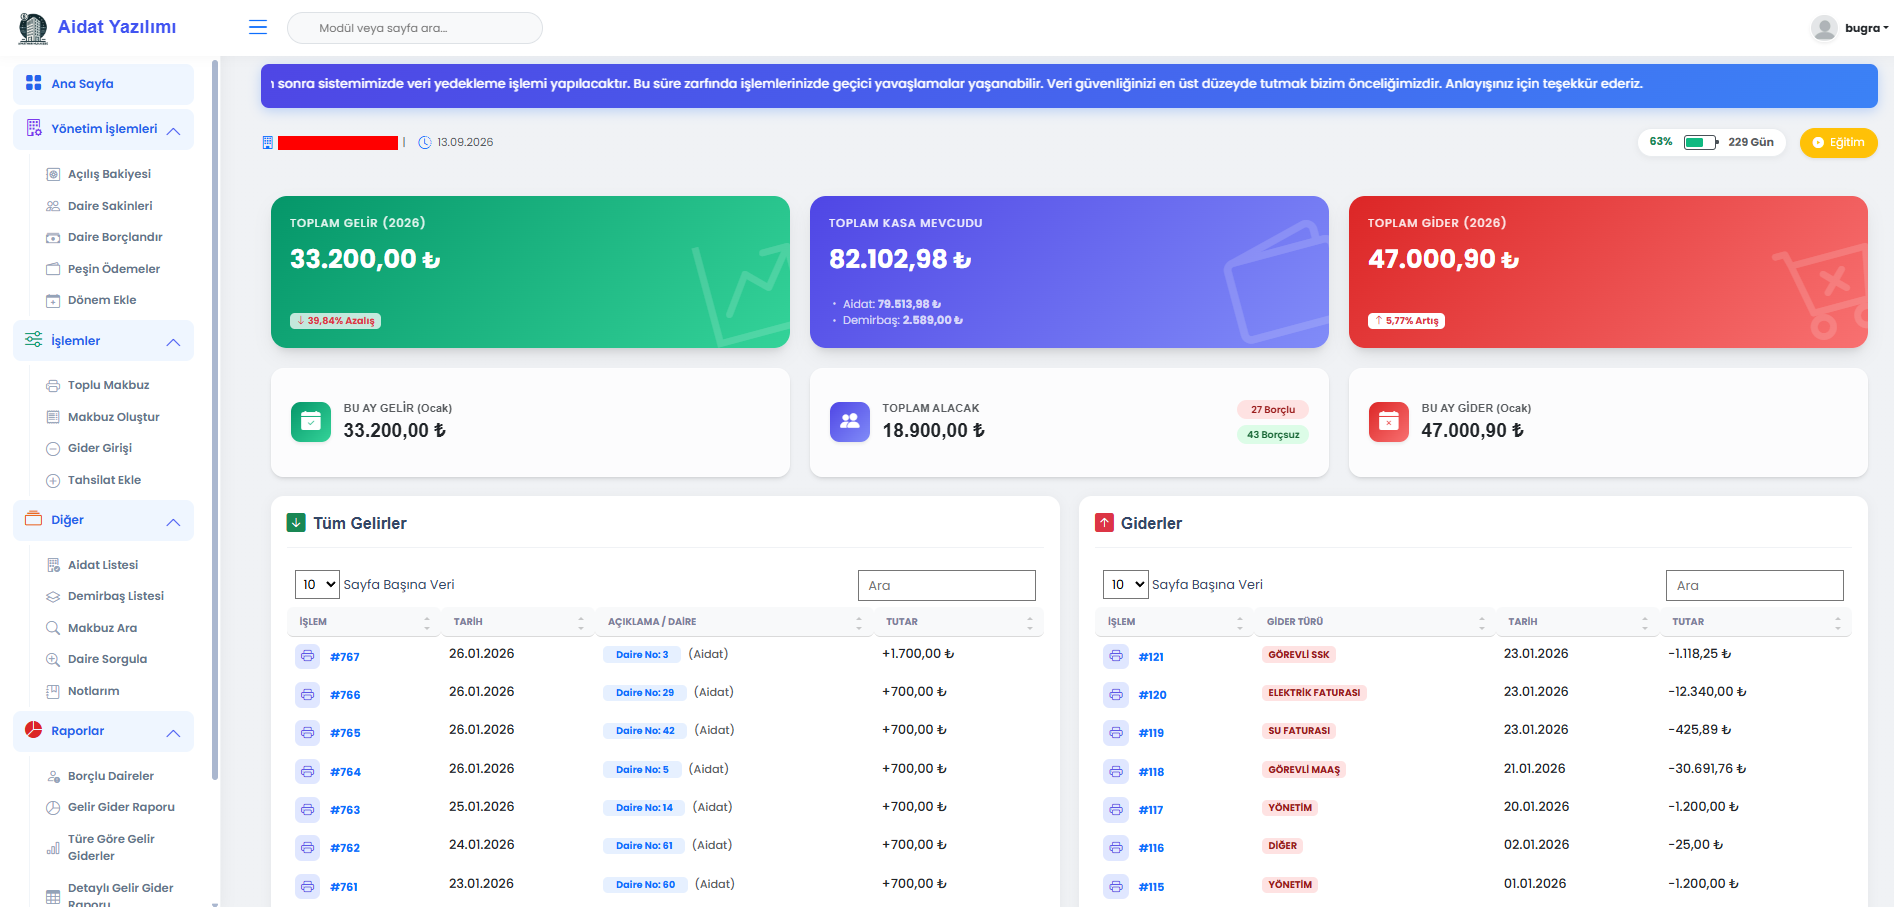Click print icon for income row #767

pyautogui.click(x=308, y=656)
